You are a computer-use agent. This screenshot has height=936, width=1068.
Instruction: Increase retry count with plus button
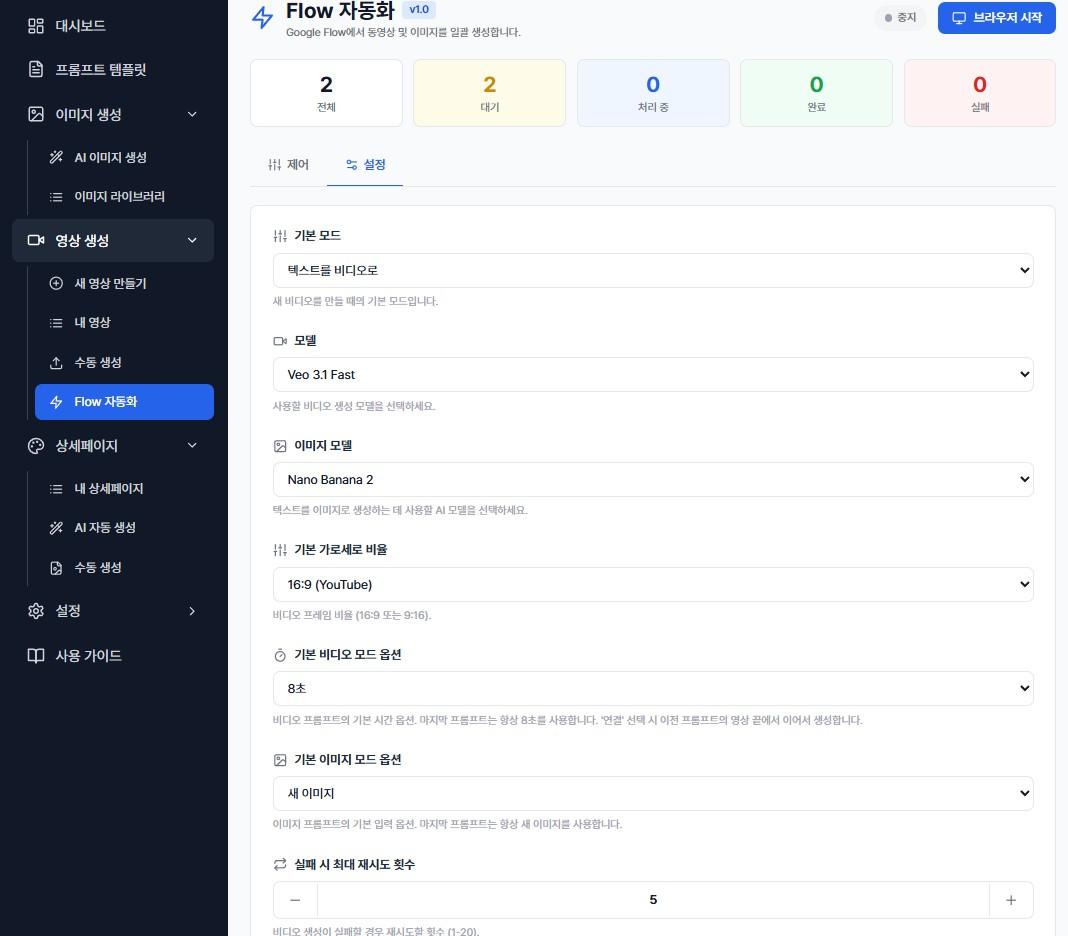(x=1011, y=900)
